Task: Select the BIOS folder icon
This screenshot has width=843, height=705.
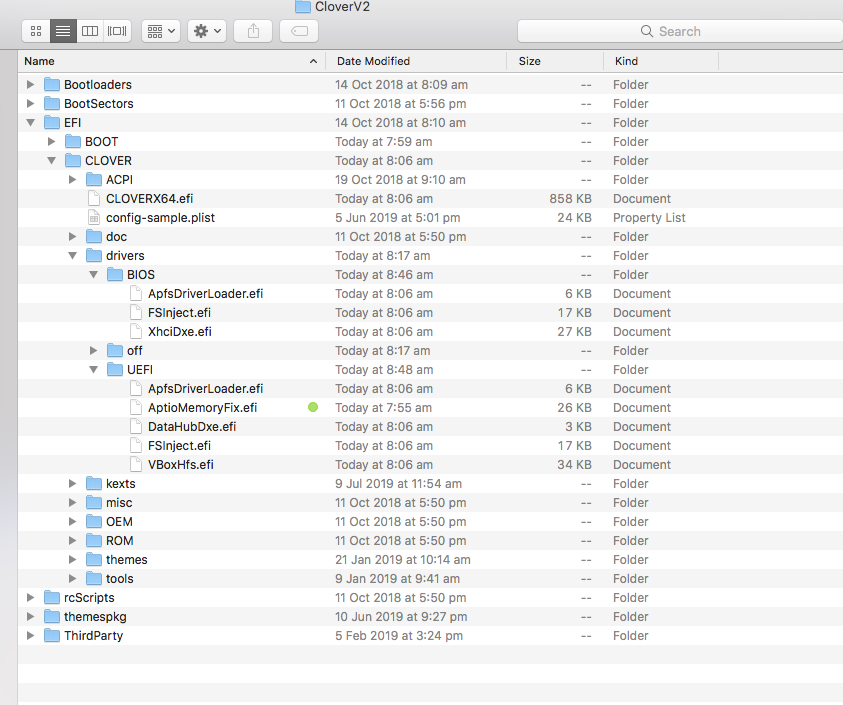Action: (x=115, y=274)
